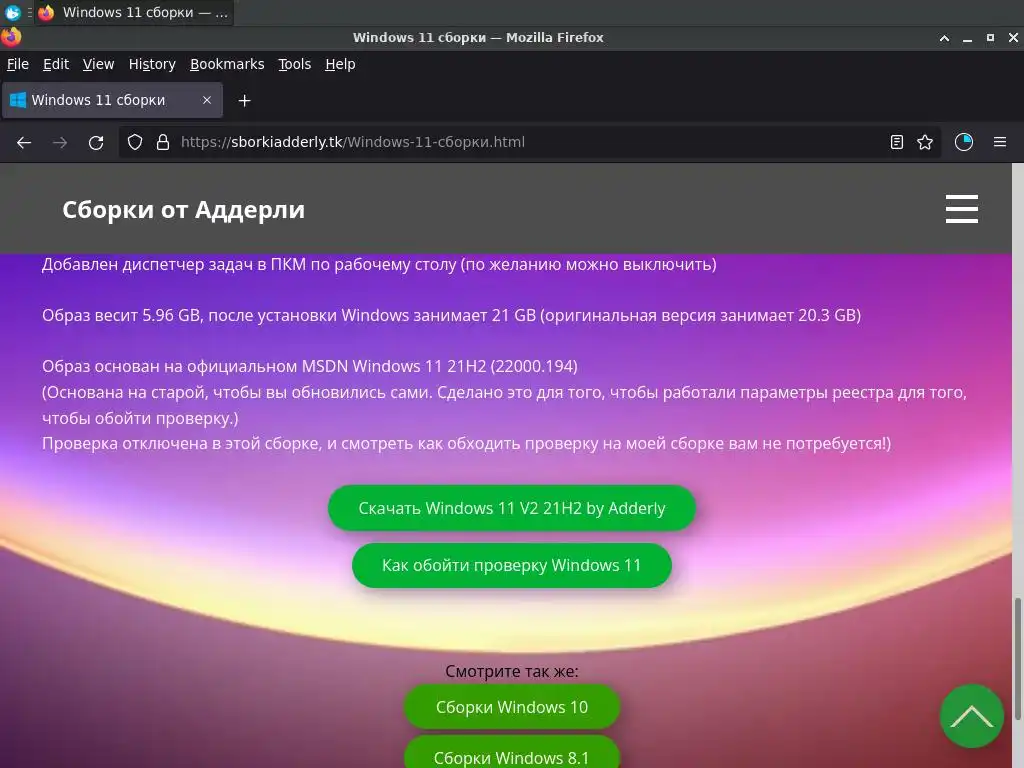Open a new tab with the plus button

pos(244,101)
